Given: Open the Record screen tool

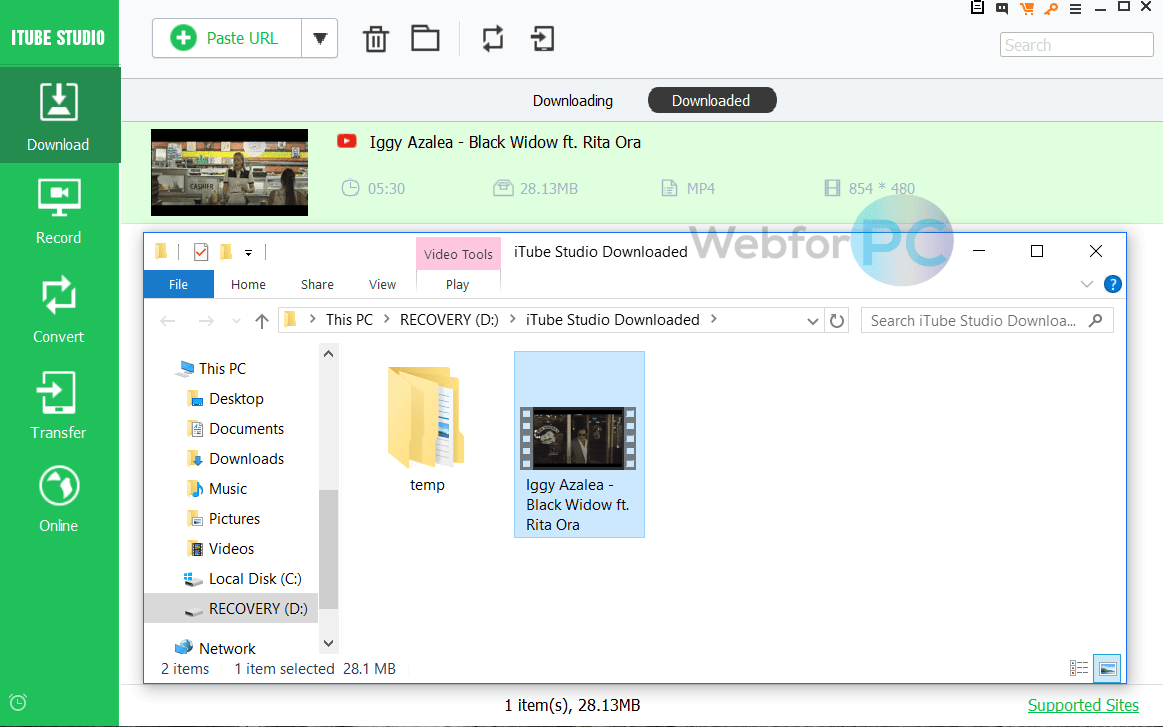Looking at the screenshot, I should pos(60,210).
